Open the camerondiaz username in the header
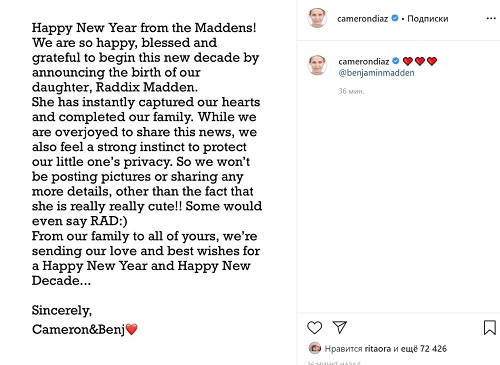The height and width of the screenshot is (365, 500). point(362,19)
